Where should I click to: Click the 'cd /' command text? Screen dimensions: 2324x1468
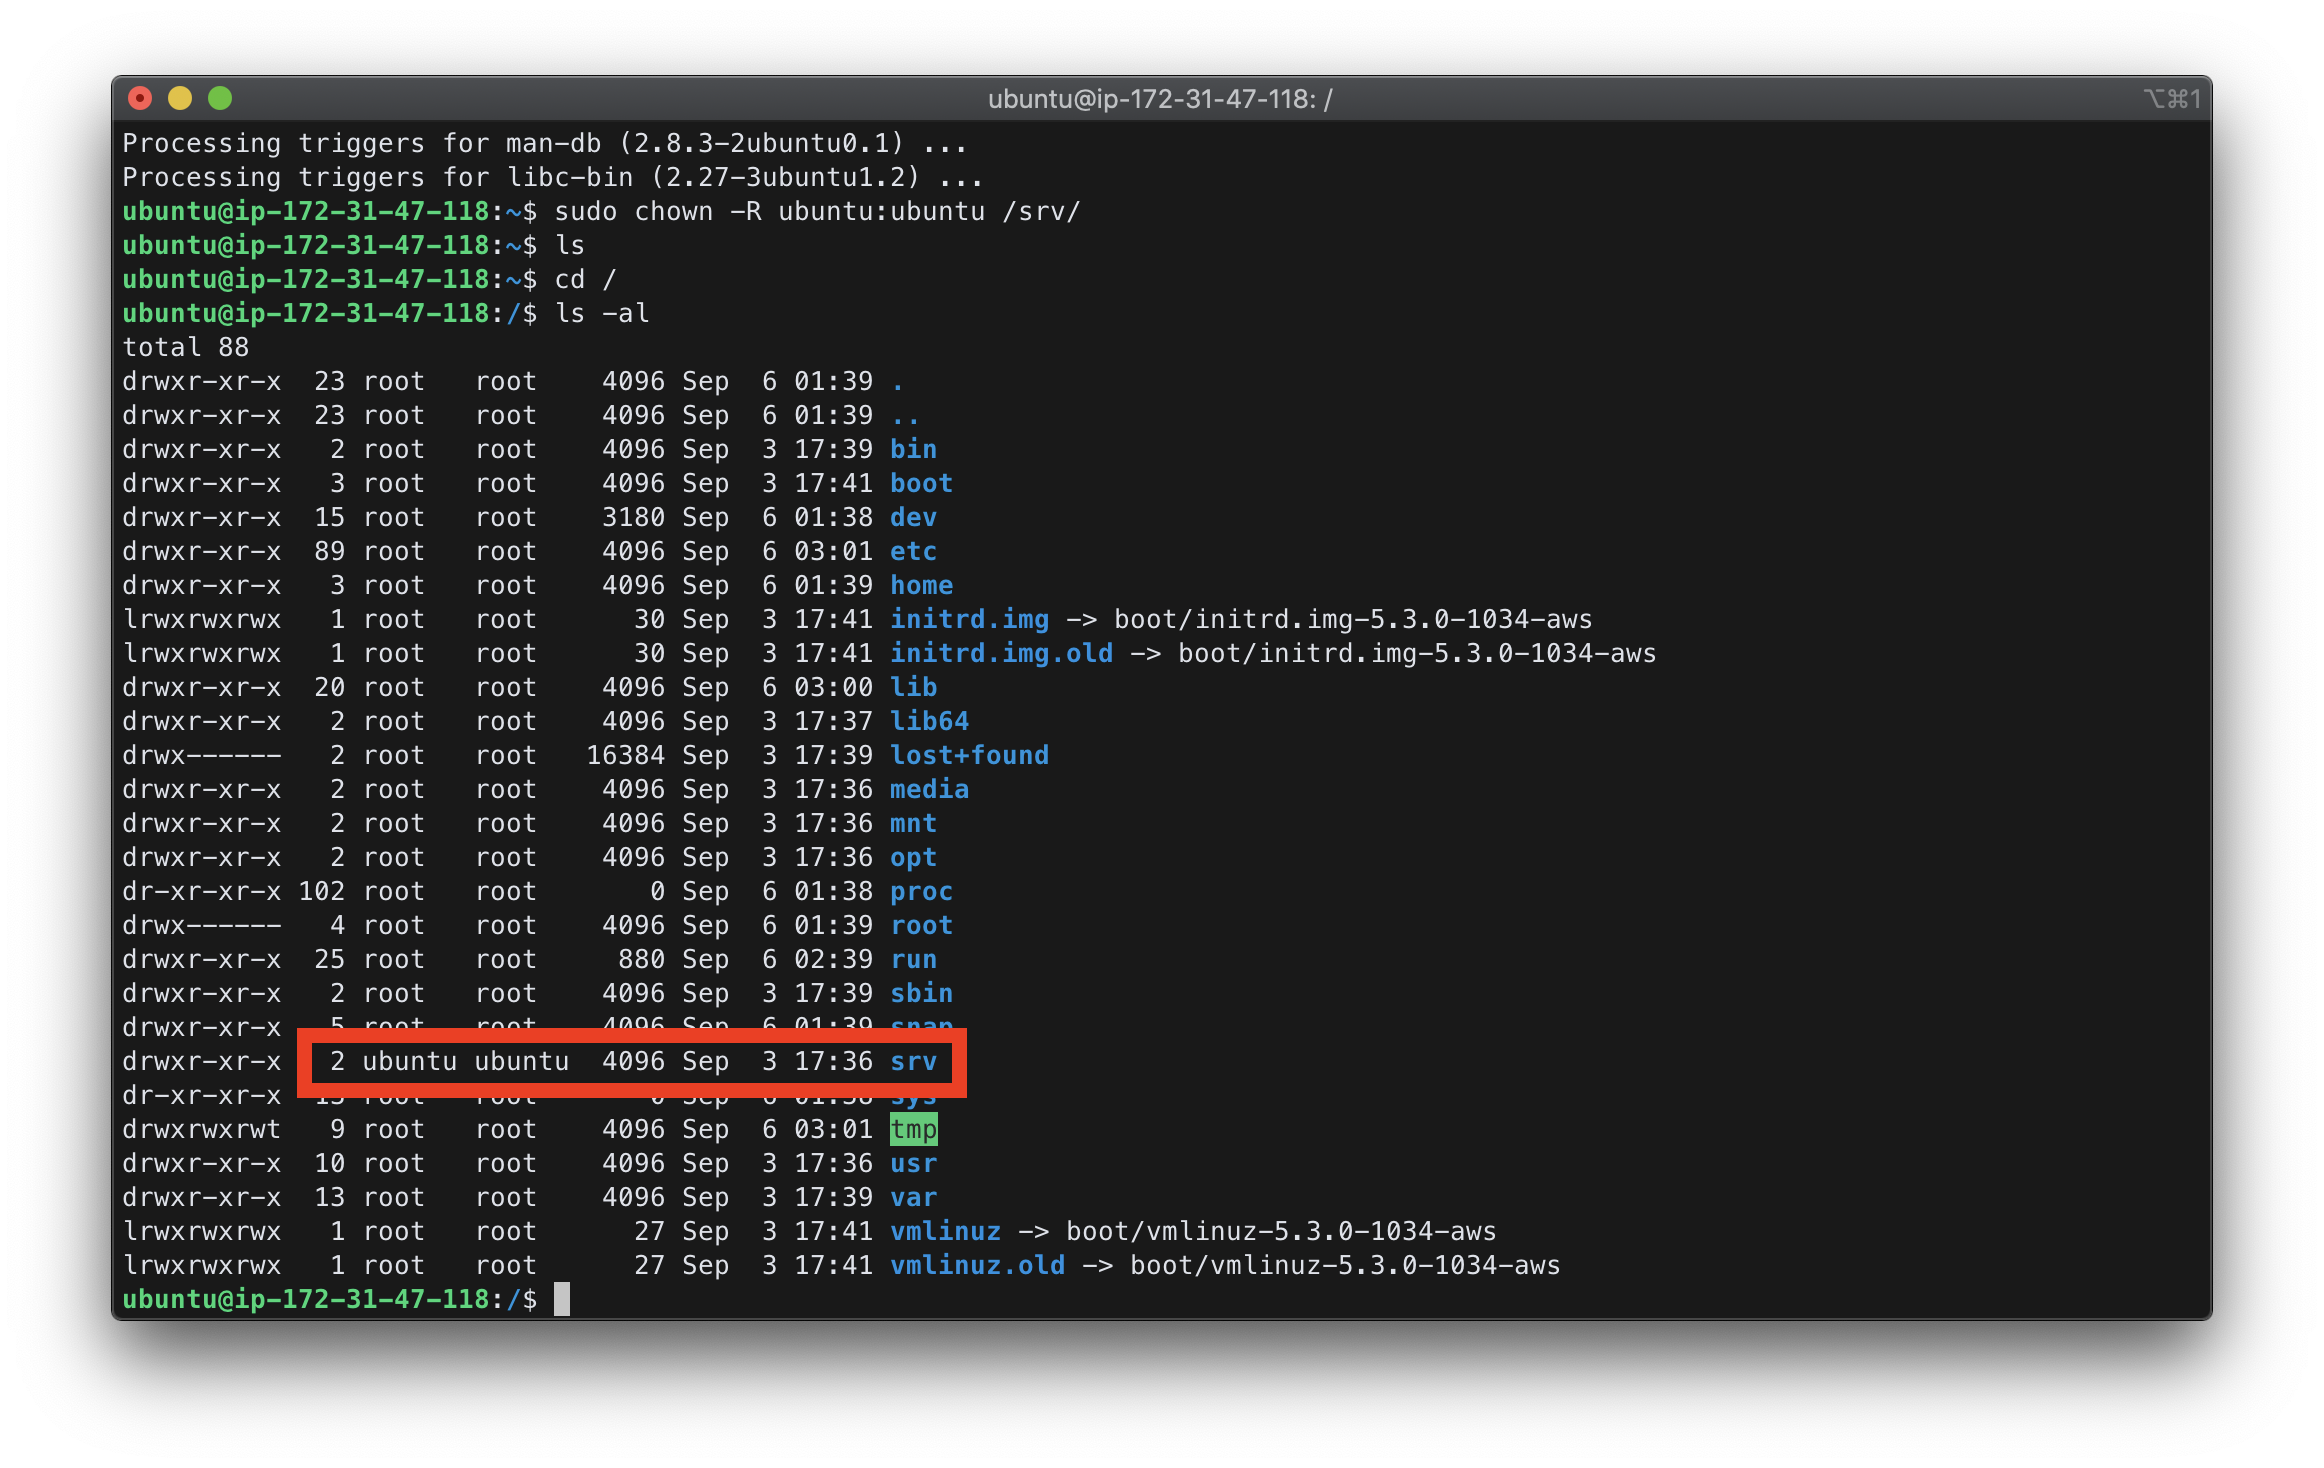[586, 279]
